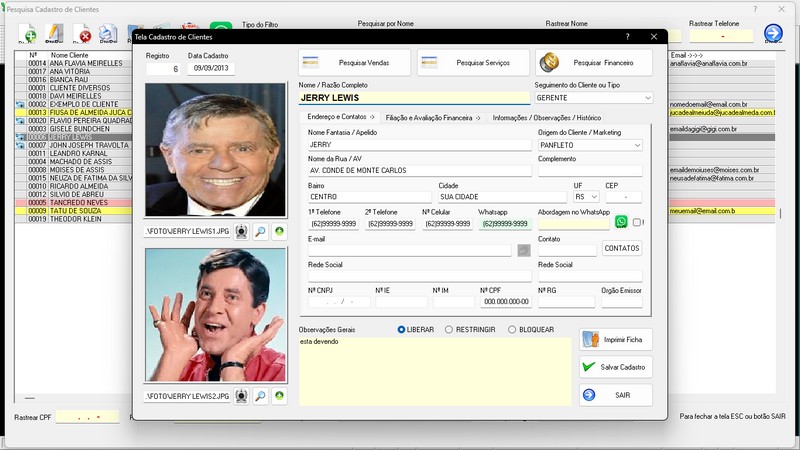Capture webcam photo for JERRY LEWIS2.JPG
The height and width of the screenshot is (450, 800).
[241, 396]
